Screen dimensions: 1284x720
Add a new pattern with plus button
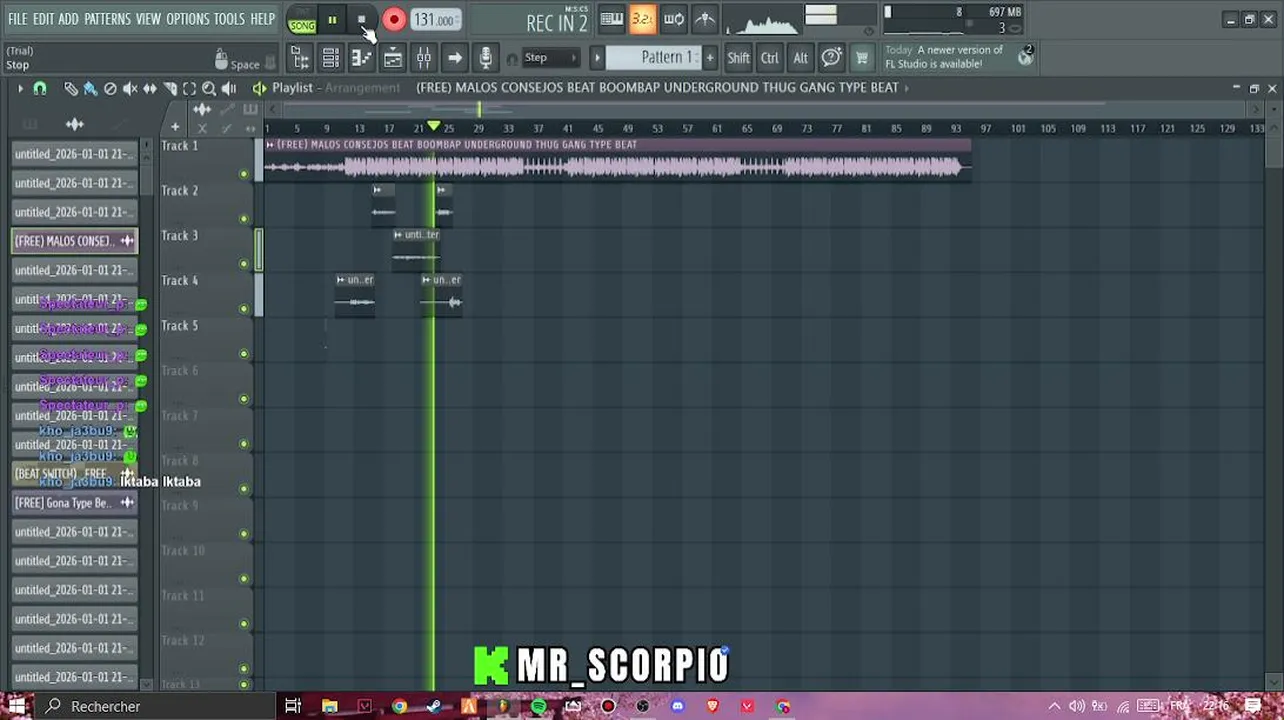(x=710, y=58)
